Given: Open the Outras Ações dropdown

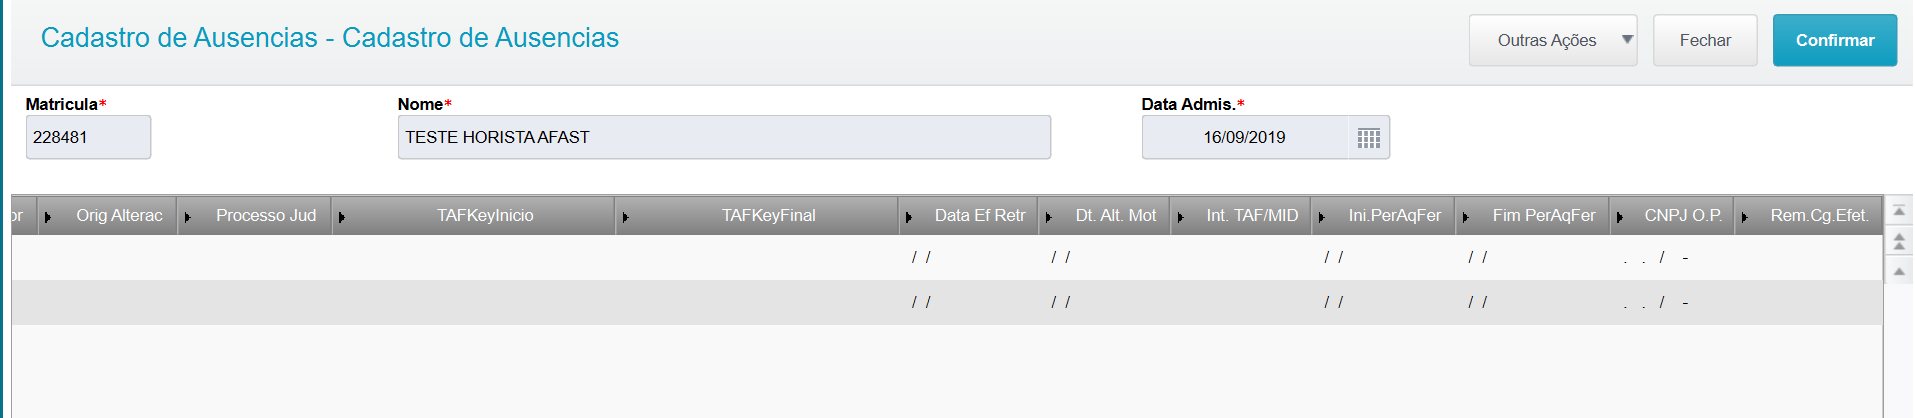Looking at the screenshot, I should tap(1552, 41).
